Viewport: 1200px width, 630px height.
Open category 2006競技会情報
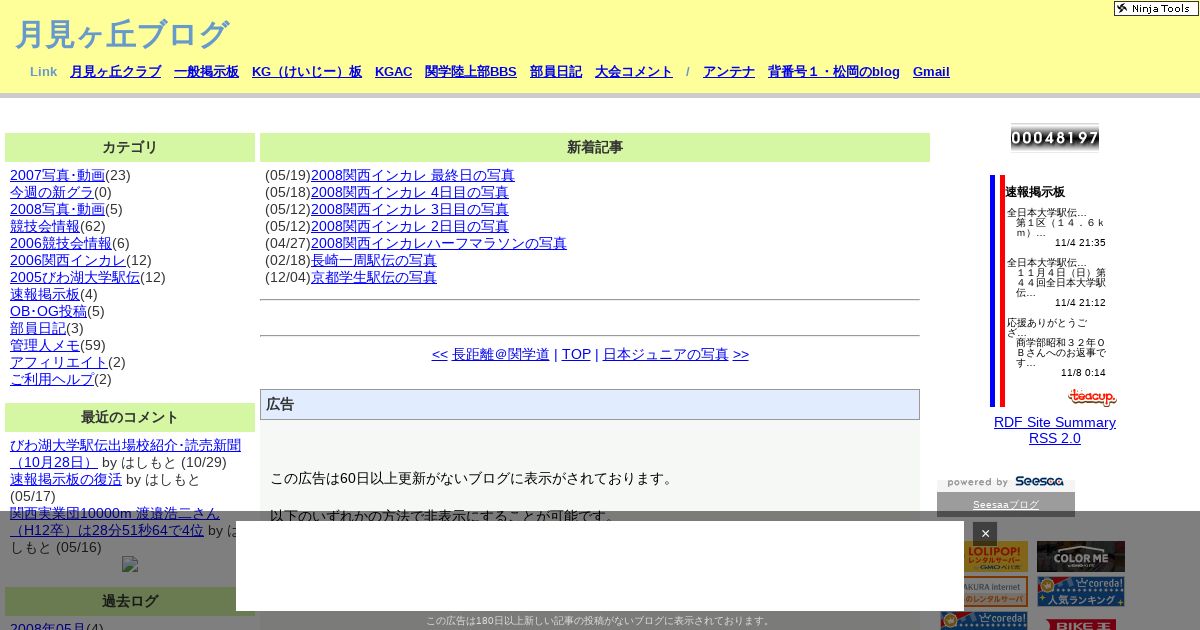pyautogui.click(x=61, y=243)
